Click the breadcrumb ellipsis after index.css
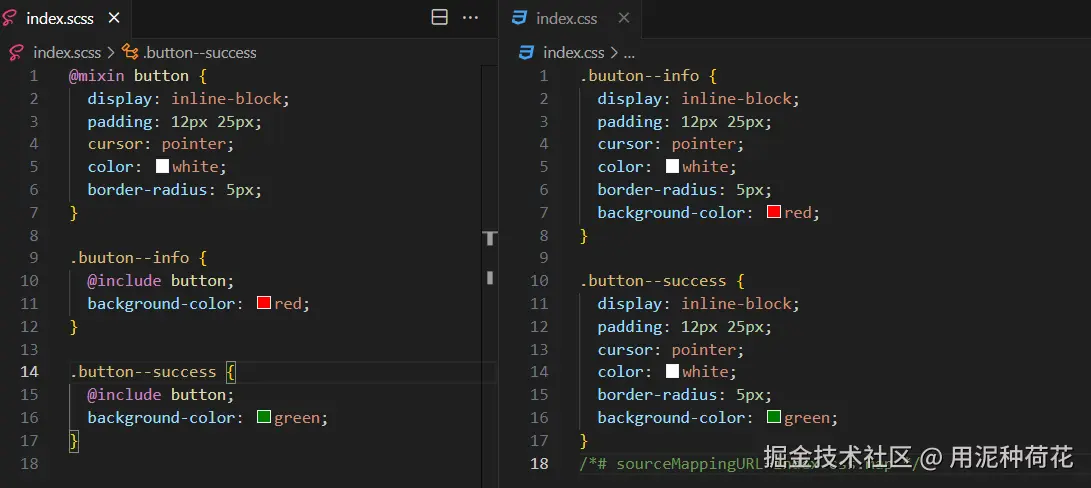This screenshot has width=1091, height=488. click(x=628, y=53)
